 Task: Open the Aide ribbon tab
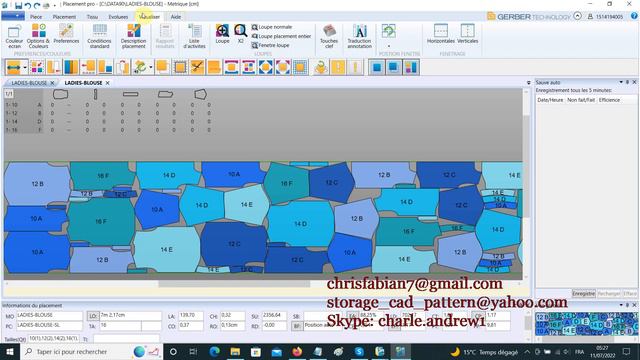tap(176, 17)
